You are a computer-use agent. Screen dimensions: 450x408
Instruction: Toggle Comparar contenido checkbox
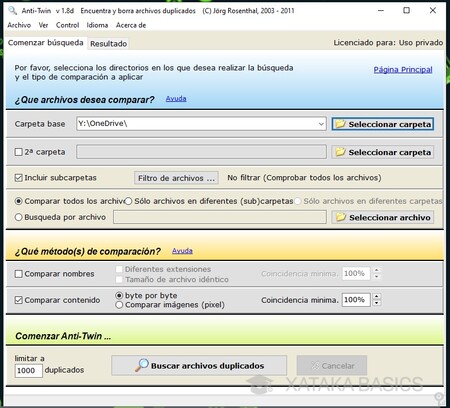tap(19, 300)
